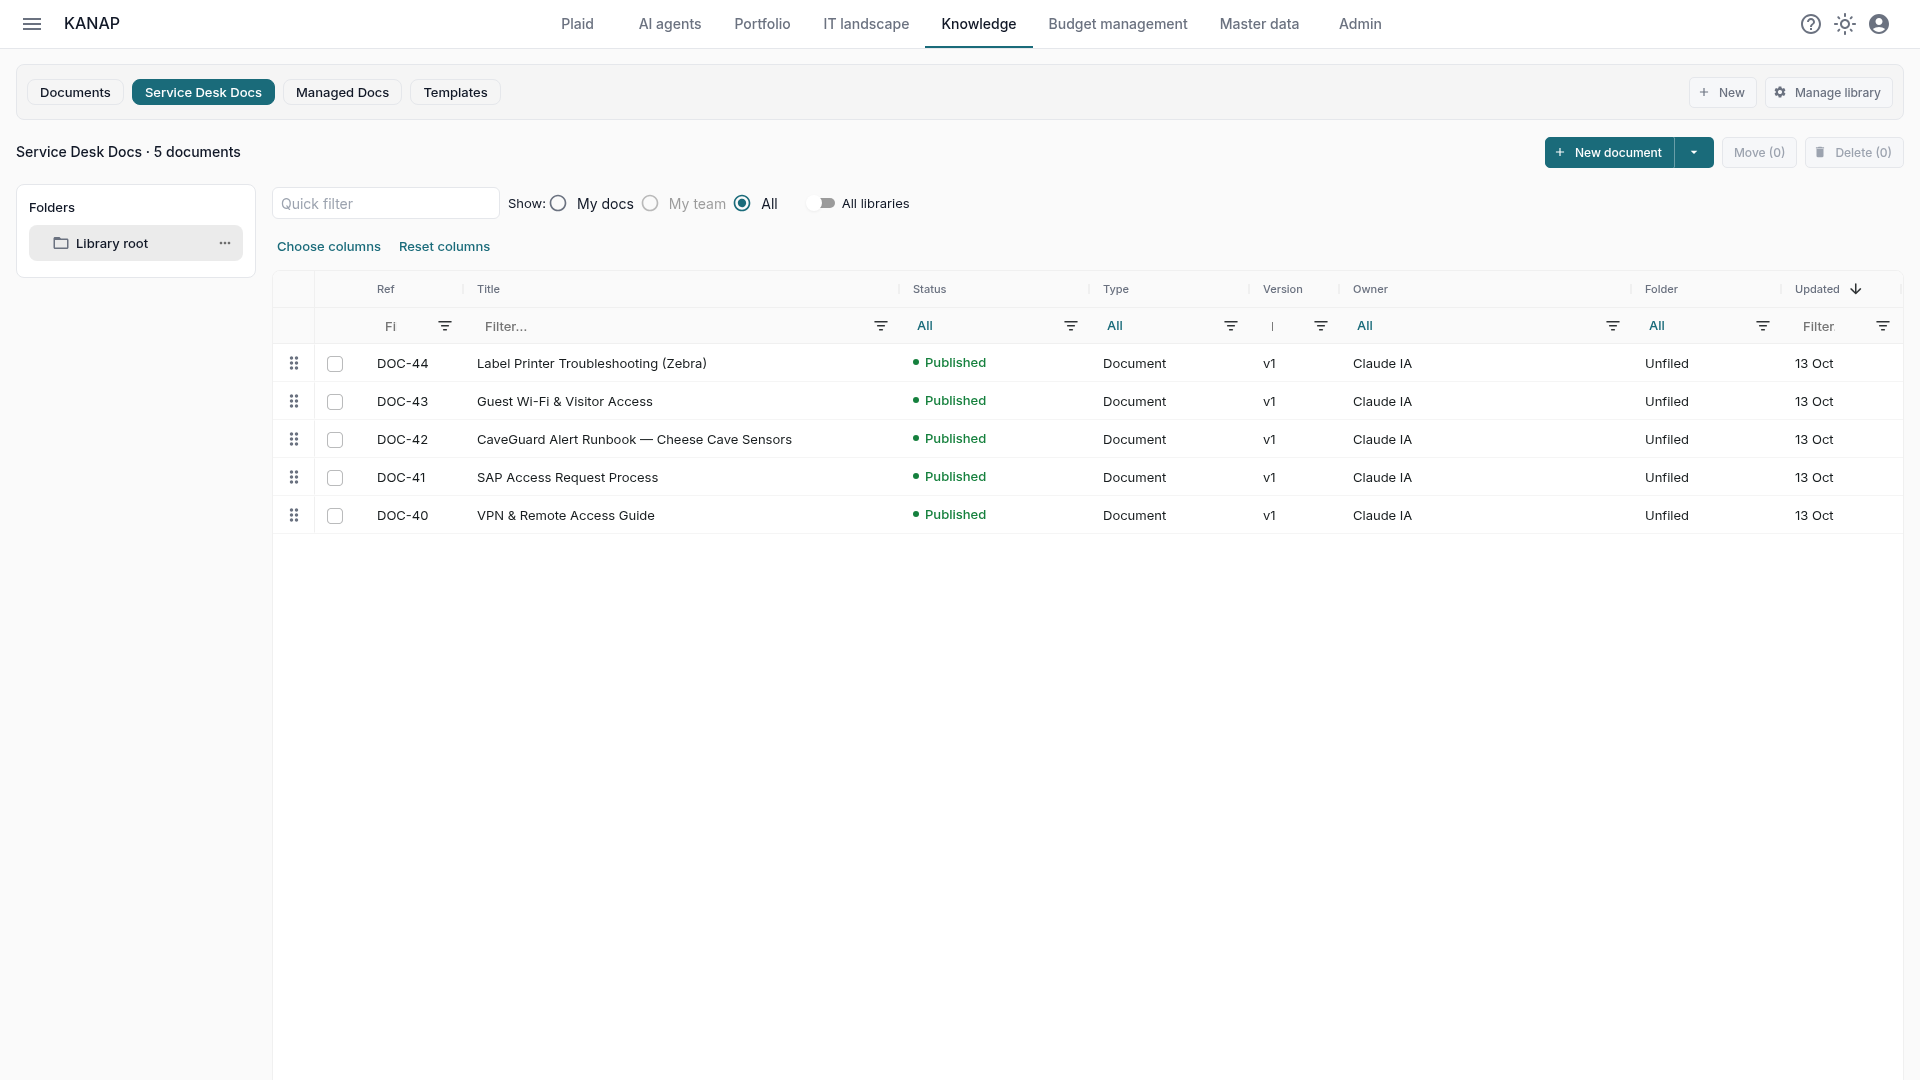Open Library root folder options ellipsis
This screenshot has height=1080, width=1920.
pos(225,243)
